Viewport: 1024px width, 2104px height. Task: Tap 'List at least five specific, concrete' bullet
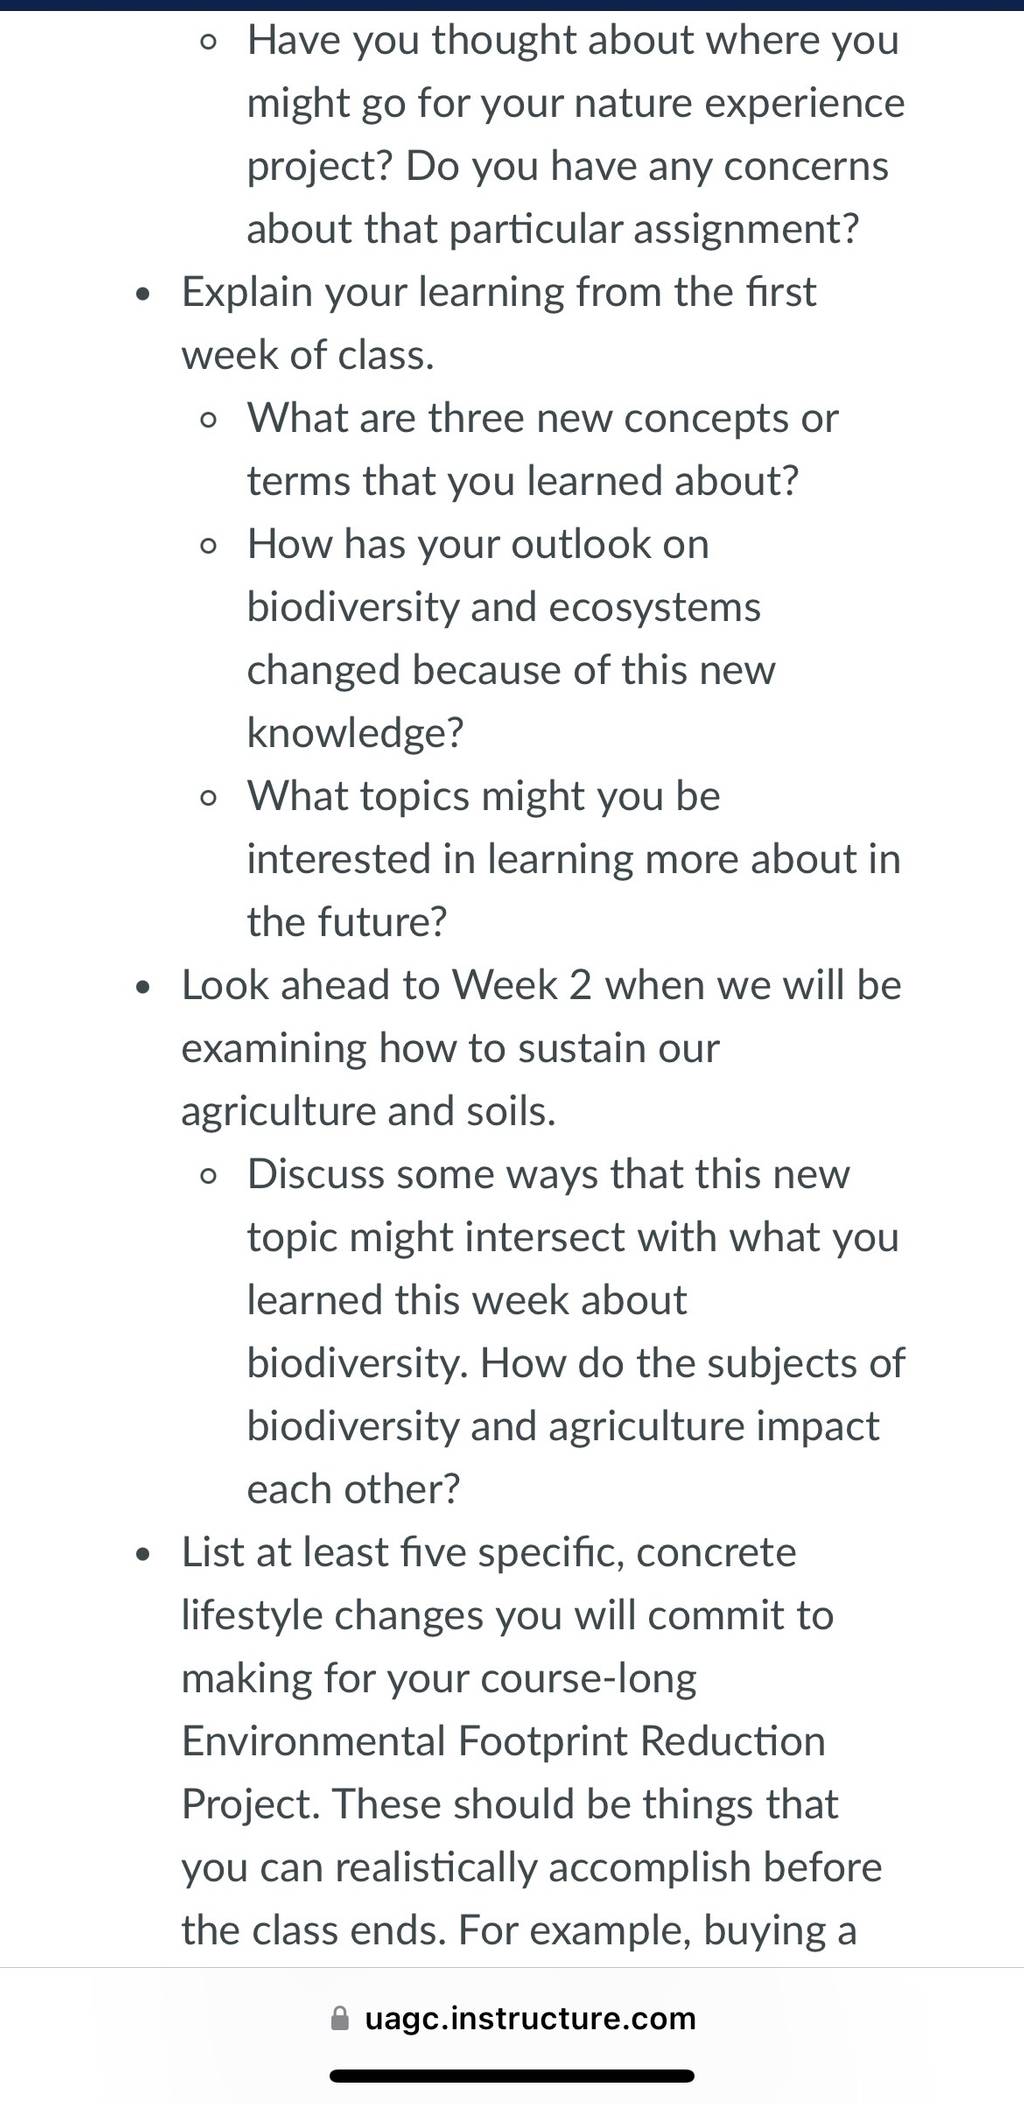coord(489,1552)
